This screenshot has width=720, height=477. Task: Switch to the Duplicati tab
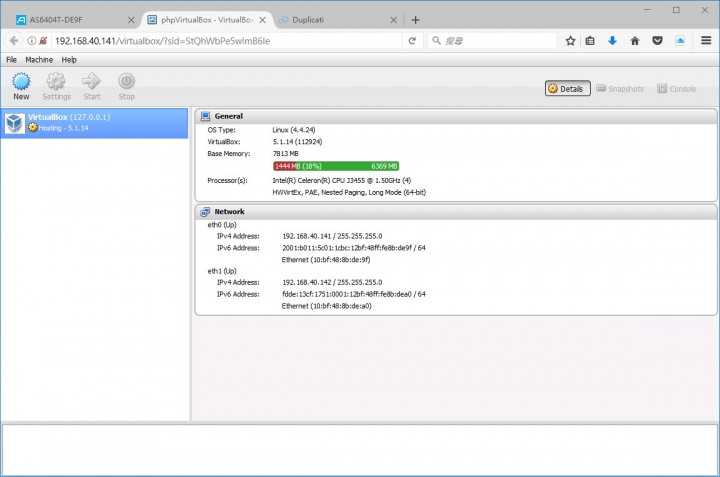click(x=338, y=20)
